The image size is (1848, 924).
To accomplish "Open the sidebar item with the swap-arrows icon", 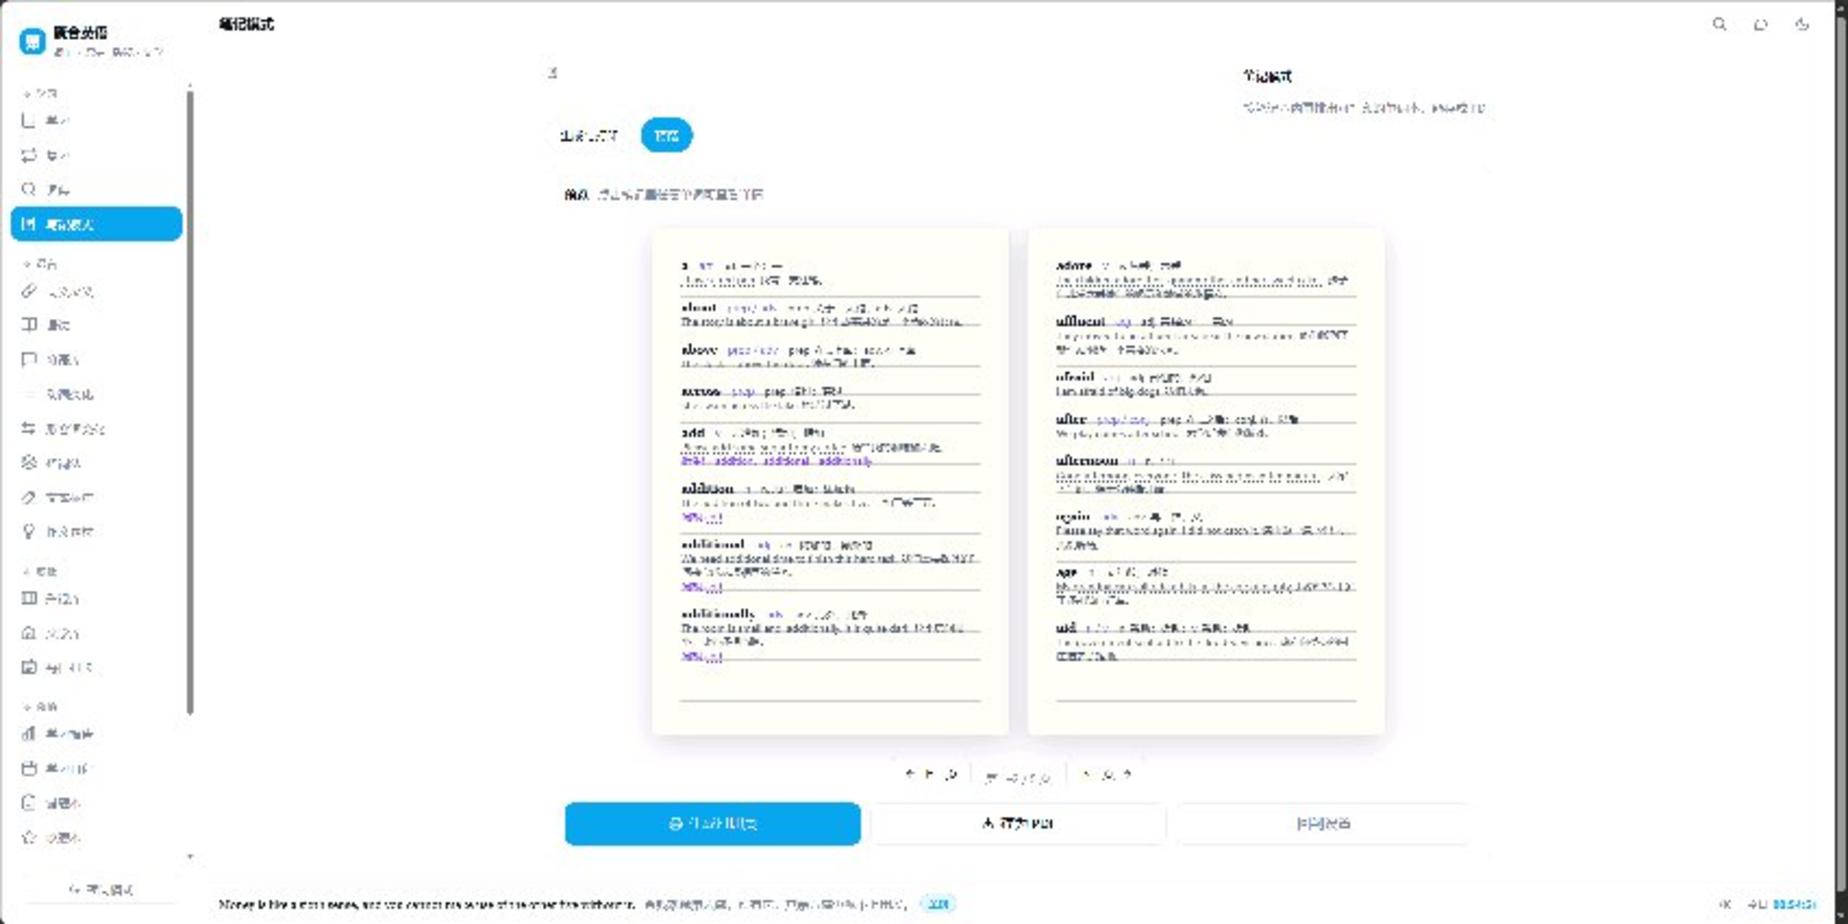I will click(x=96, y=428).
